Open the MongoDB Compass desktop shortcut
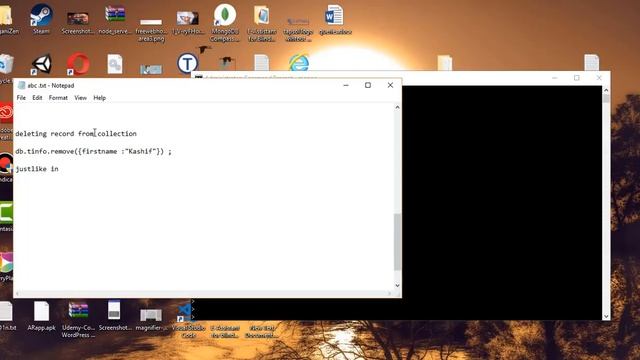The image size is (640, 360). click(224, 22)
